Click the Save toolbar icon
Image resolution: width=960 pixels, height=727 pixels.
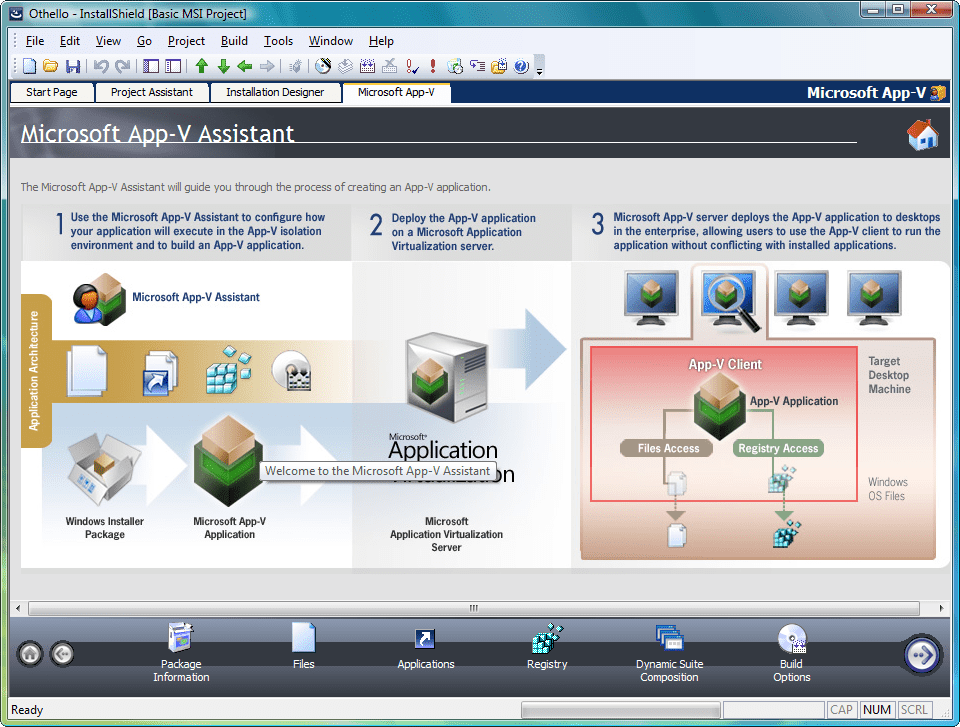pos(73,66)
